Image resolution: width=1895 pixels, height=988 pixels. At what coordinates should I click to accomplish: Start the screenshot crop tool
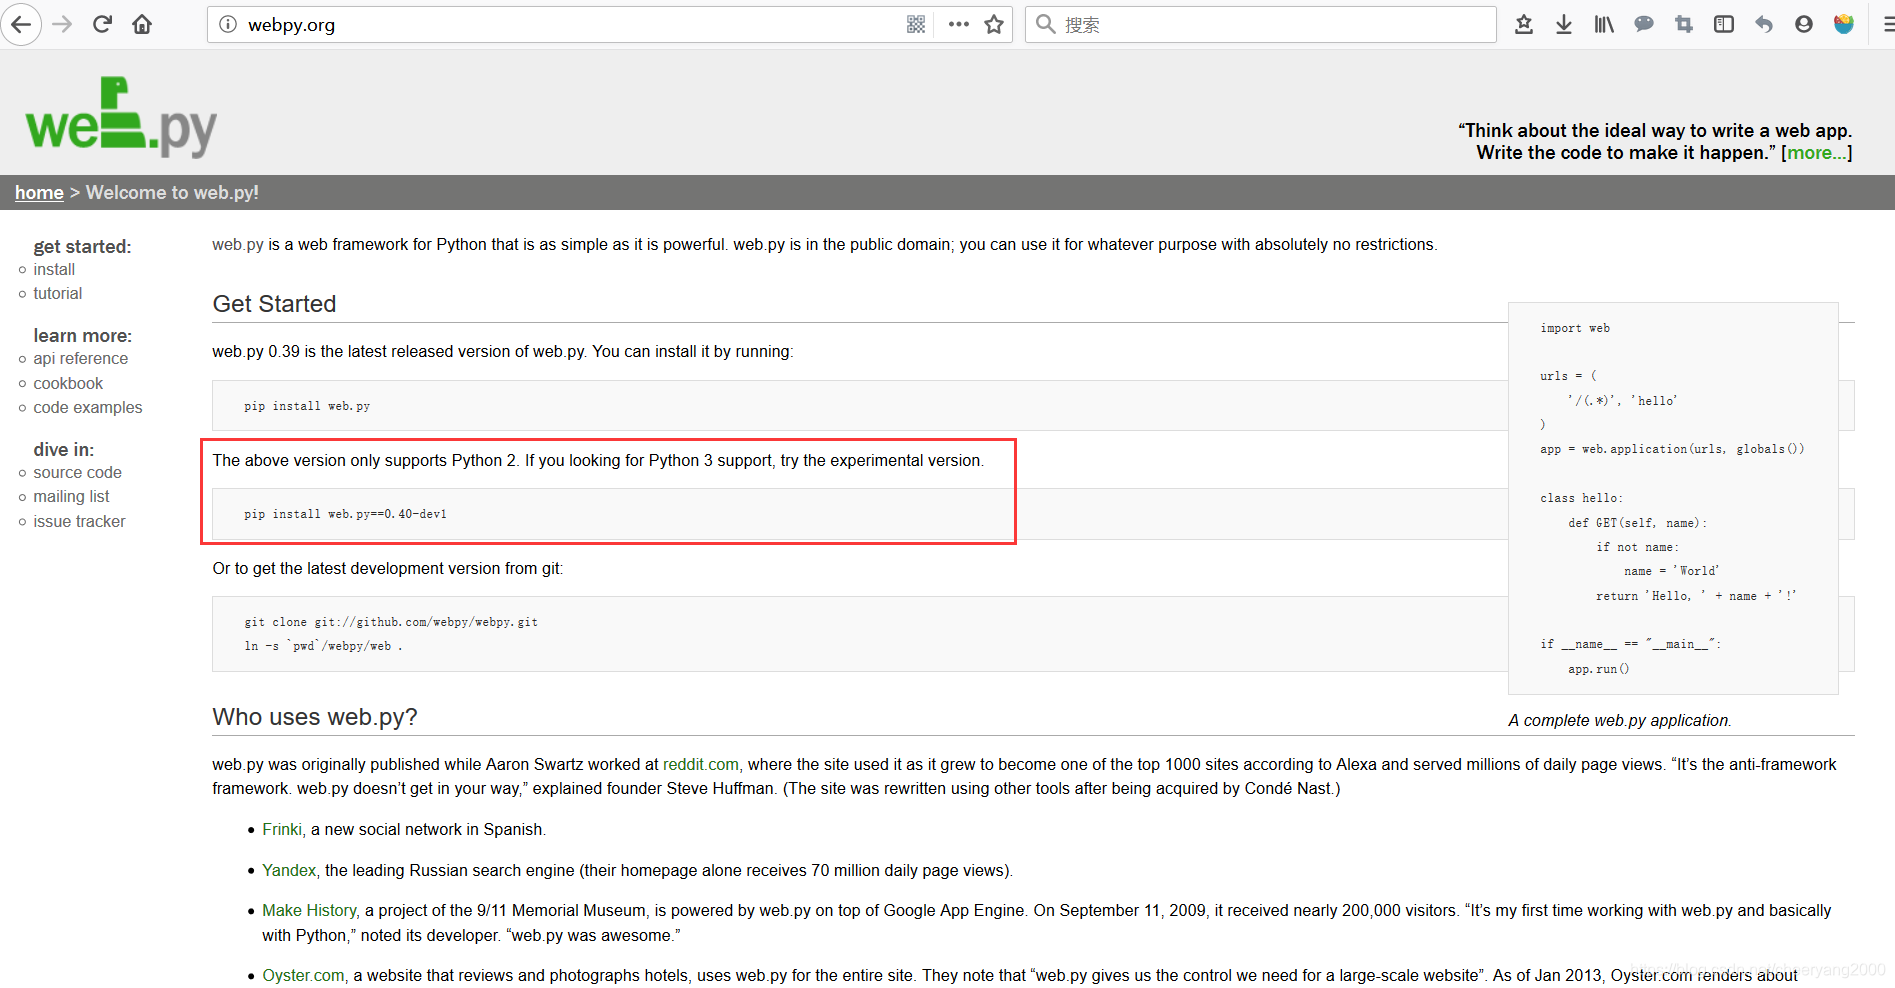[x=1684, y=24]
